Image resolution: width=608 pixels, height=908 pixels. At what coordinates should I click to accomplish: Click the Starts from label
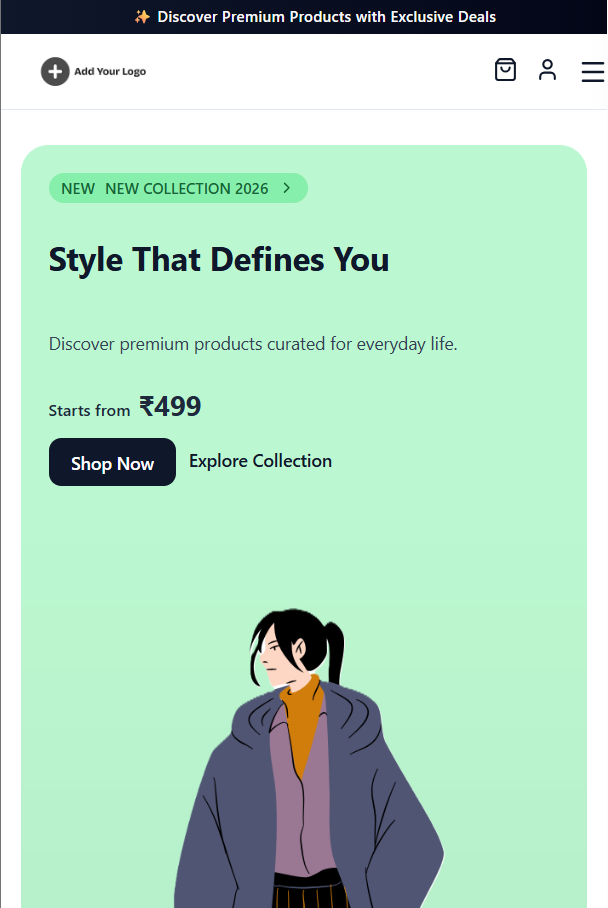point(89,411)
